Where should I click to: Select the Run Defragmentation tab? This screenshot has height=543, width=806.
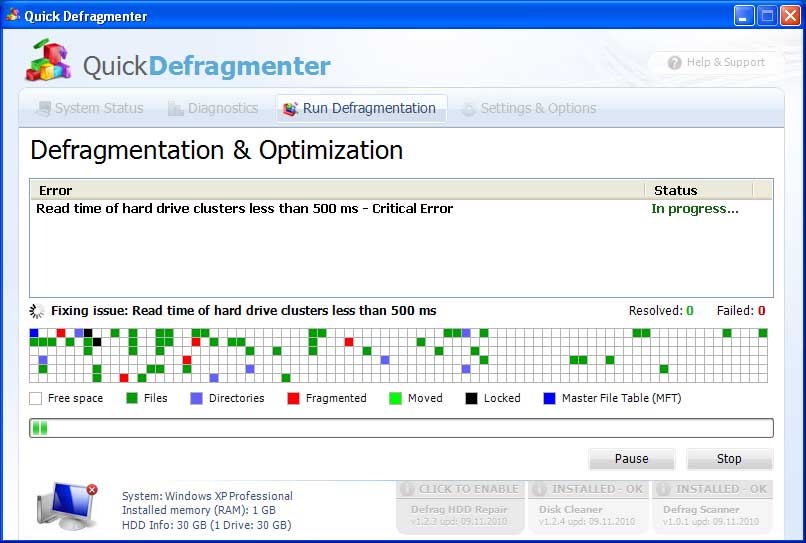(361, 108)
